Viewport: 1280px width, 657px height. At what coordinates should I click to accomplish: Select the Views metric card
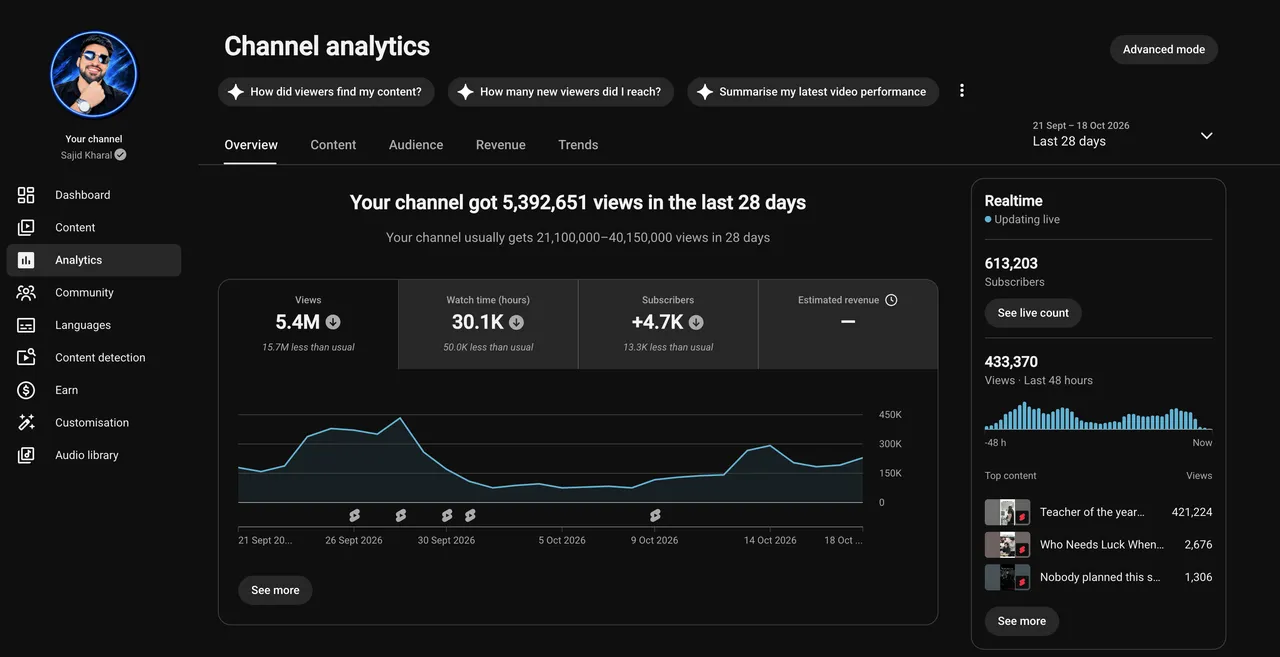308,324
